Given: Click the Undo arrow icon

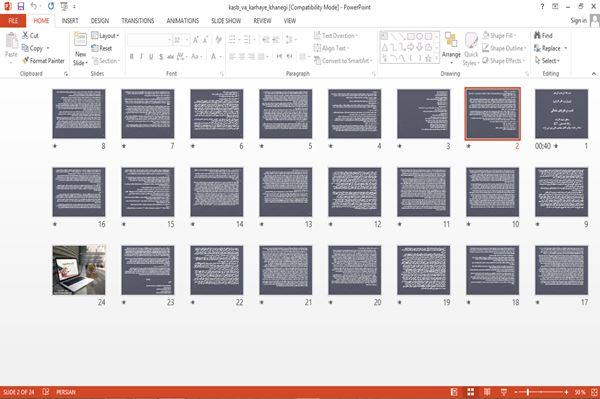Looking at the screenshot, I should click(x=34, y=6).
